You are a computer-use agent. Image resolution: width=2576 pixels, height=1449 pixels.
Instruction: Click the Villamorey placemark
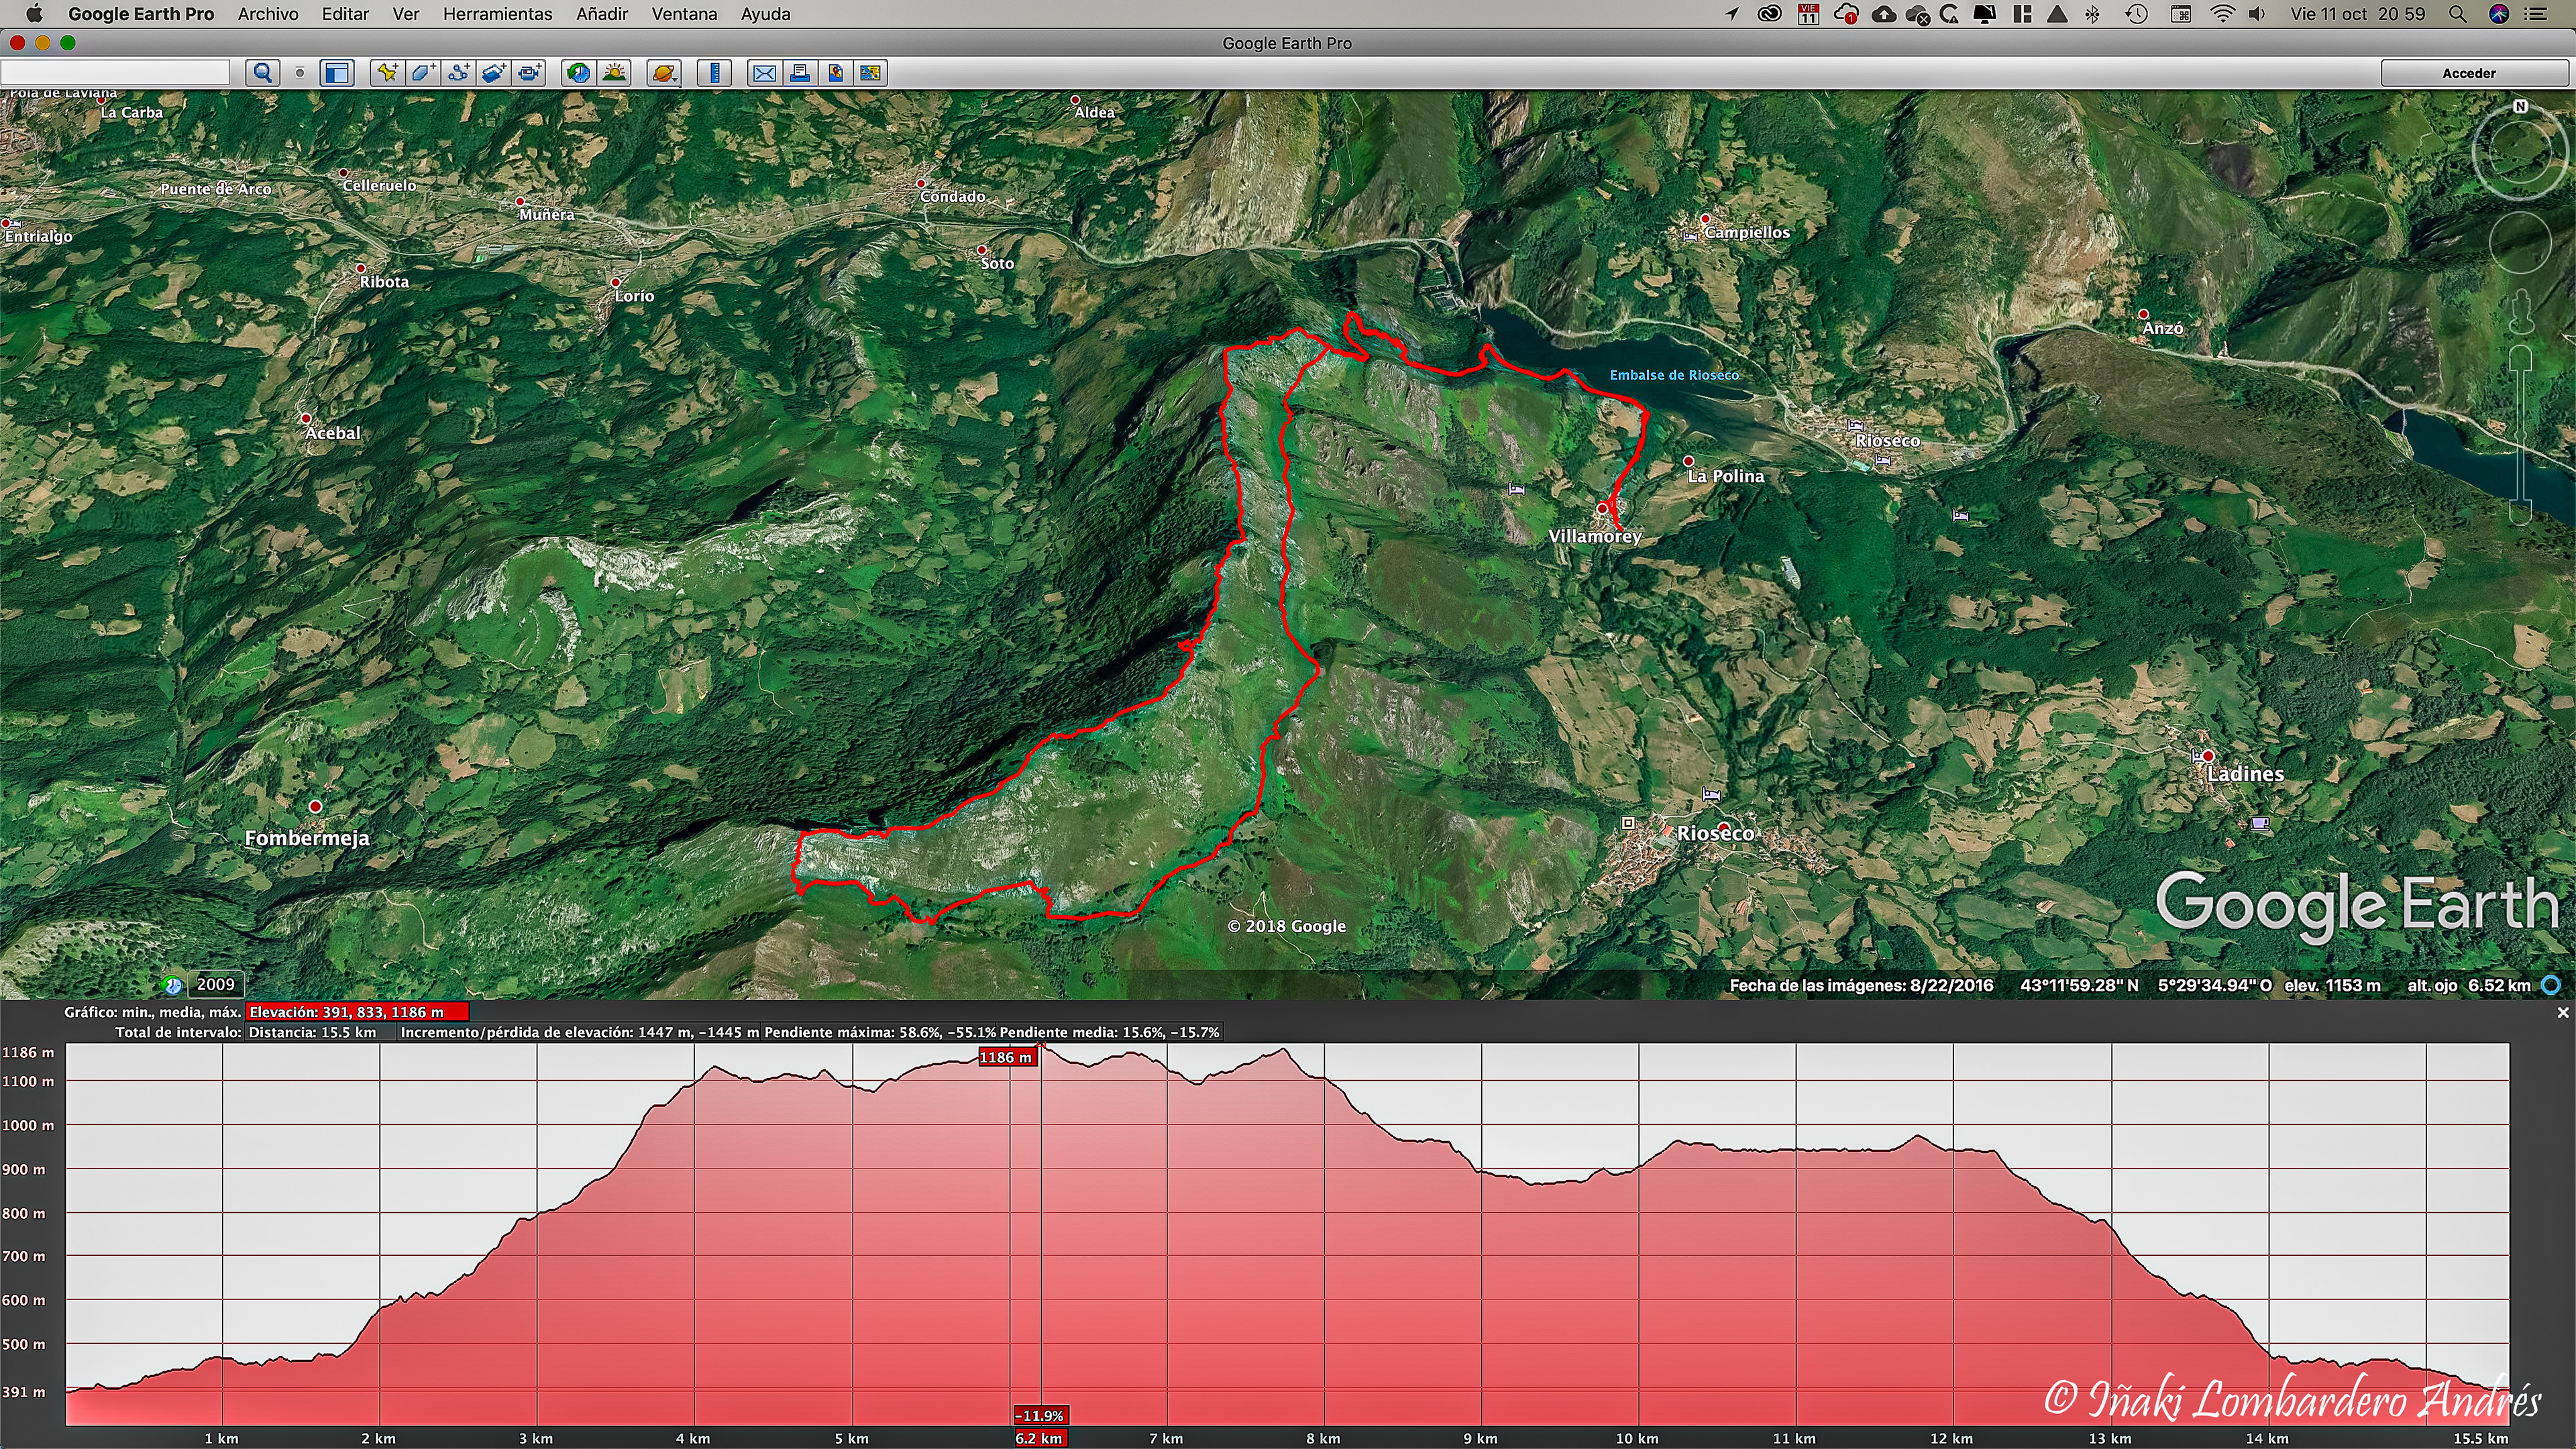(1602, 509)
